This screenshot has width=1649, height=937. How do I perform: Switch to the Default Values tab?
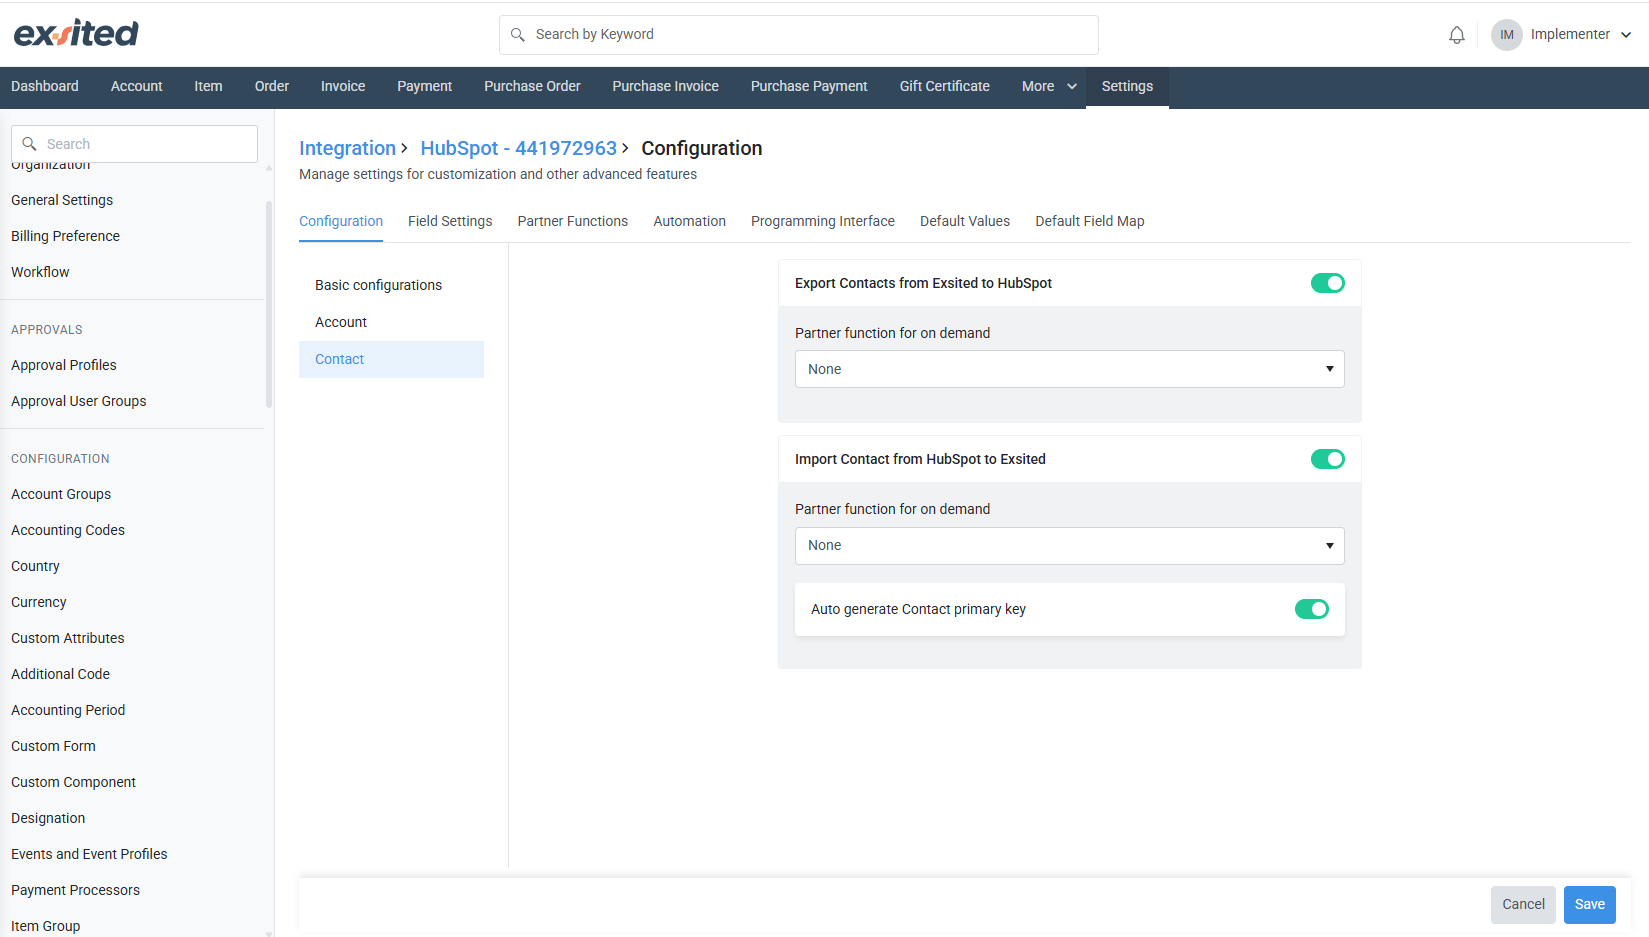(965, 221)
